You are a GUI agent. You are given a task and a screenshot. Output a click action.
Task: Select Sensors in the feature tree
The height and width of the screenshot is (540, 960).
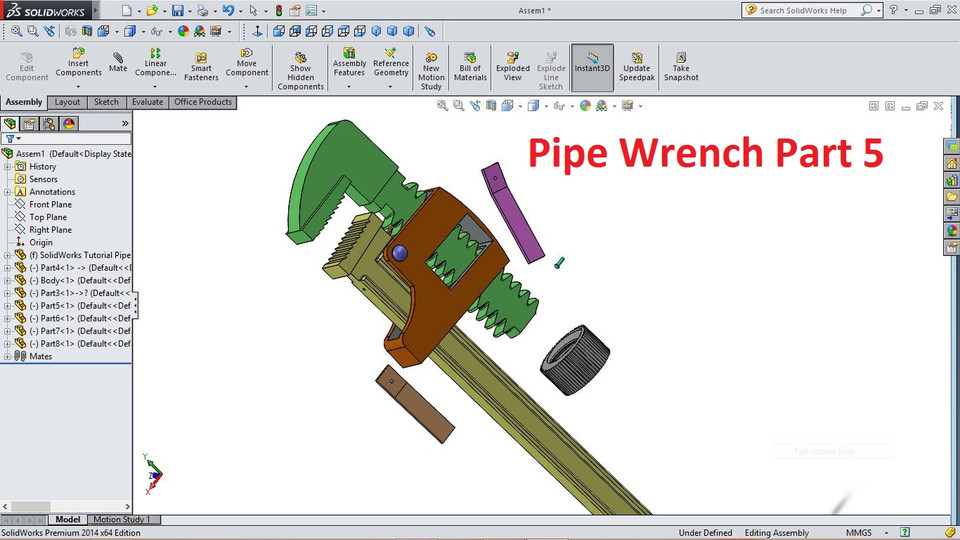coord(43,179)
